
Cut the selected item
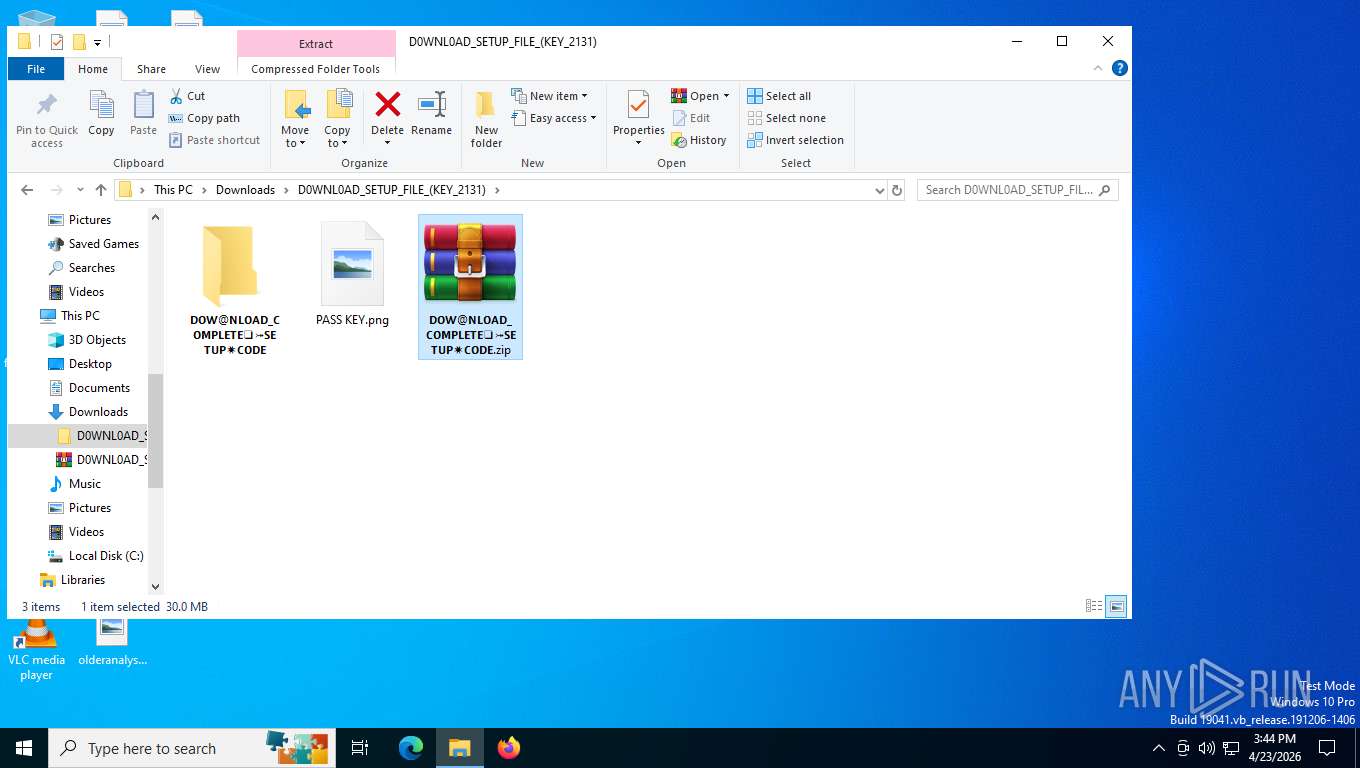(187, 96)
